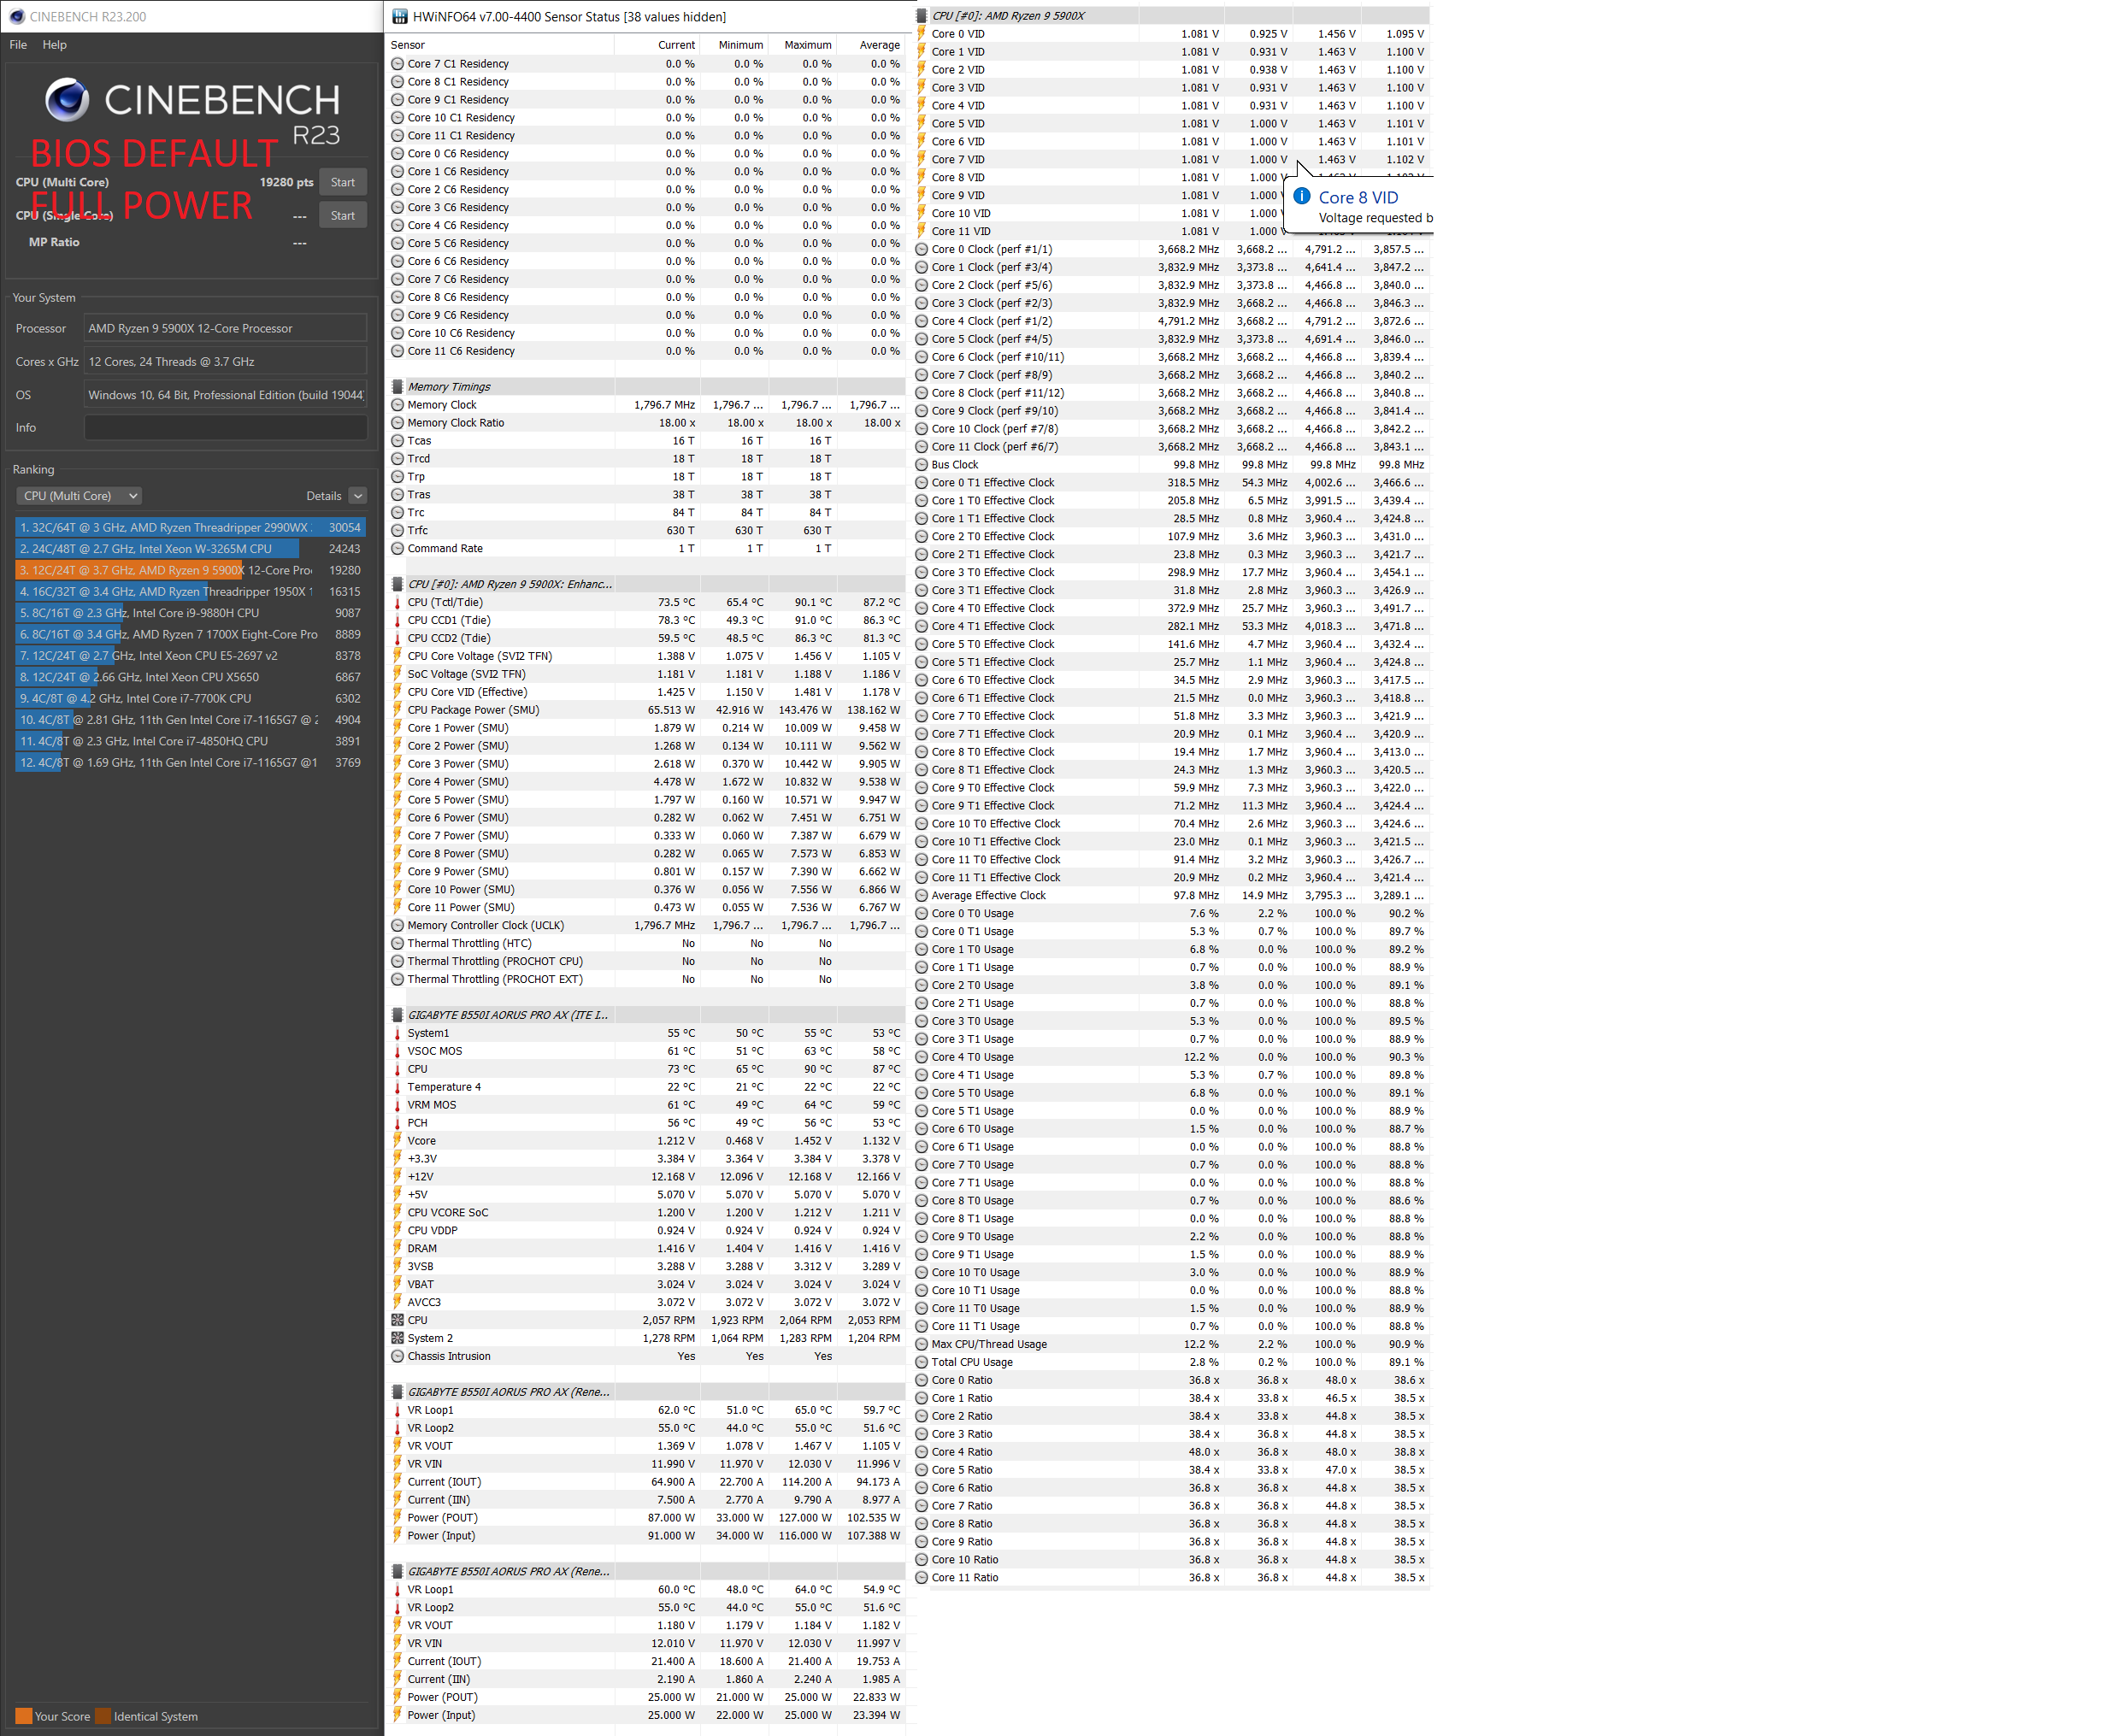Click the chip icon beside Memory Timings header

coord(397,387)
